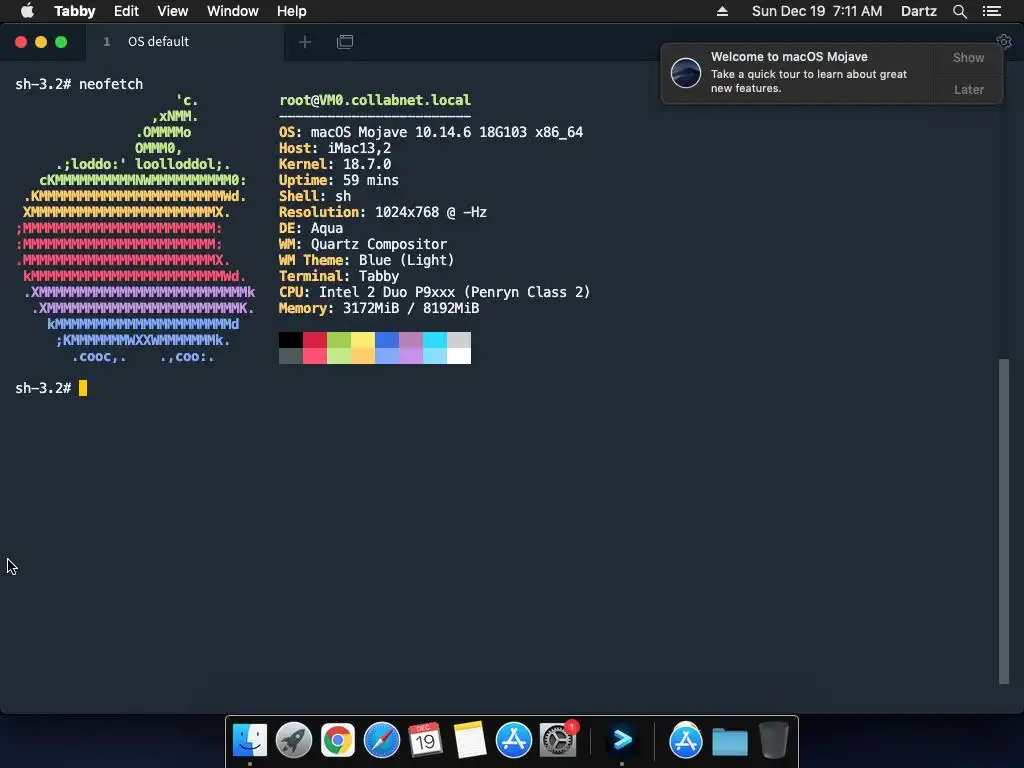Click the black color block in neofetch palette
This screenshot has height=768, width=1024.
click(x=291, y=340)
